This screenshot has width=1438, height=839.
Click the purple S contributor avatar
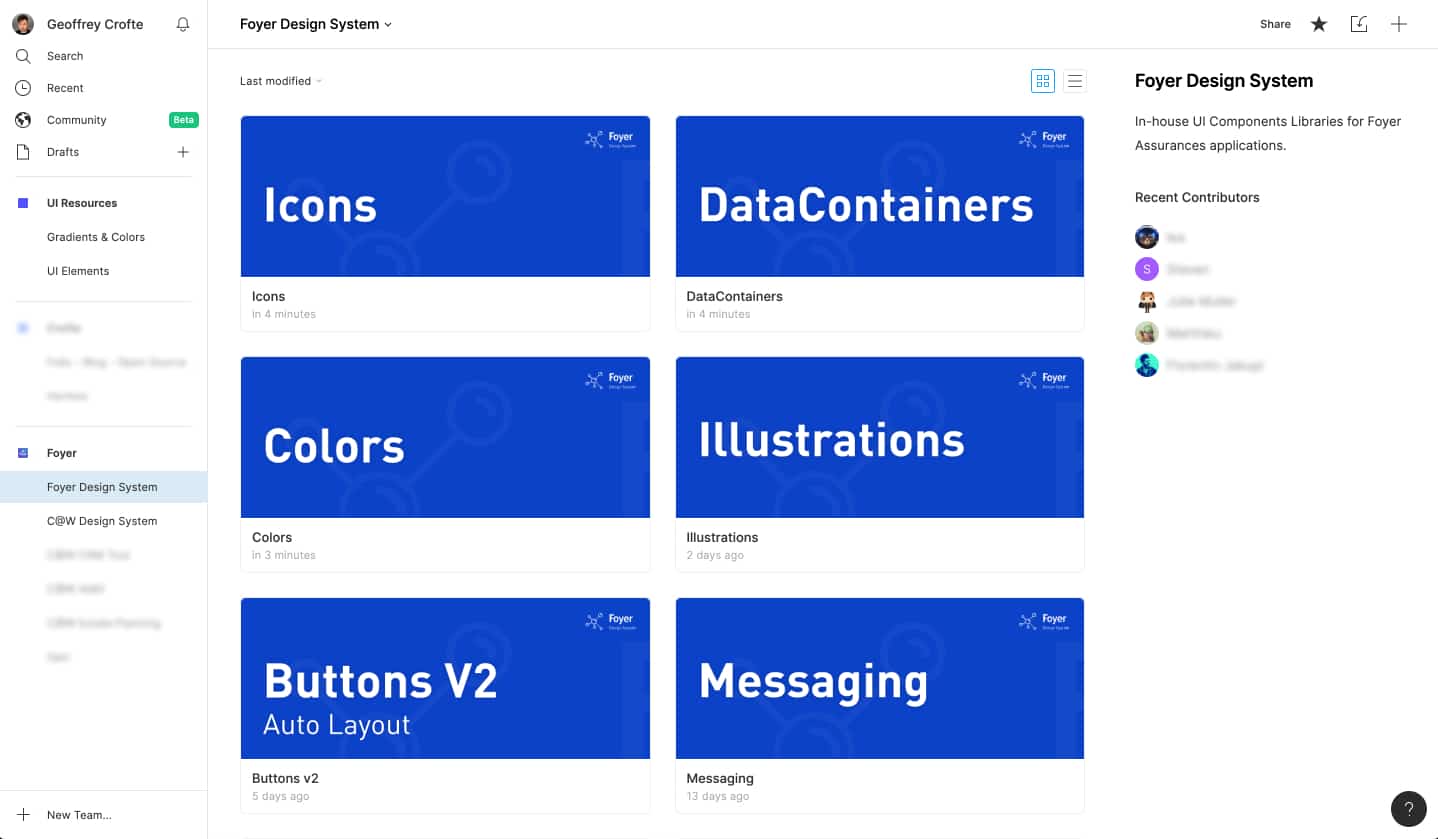(1146, 269)
